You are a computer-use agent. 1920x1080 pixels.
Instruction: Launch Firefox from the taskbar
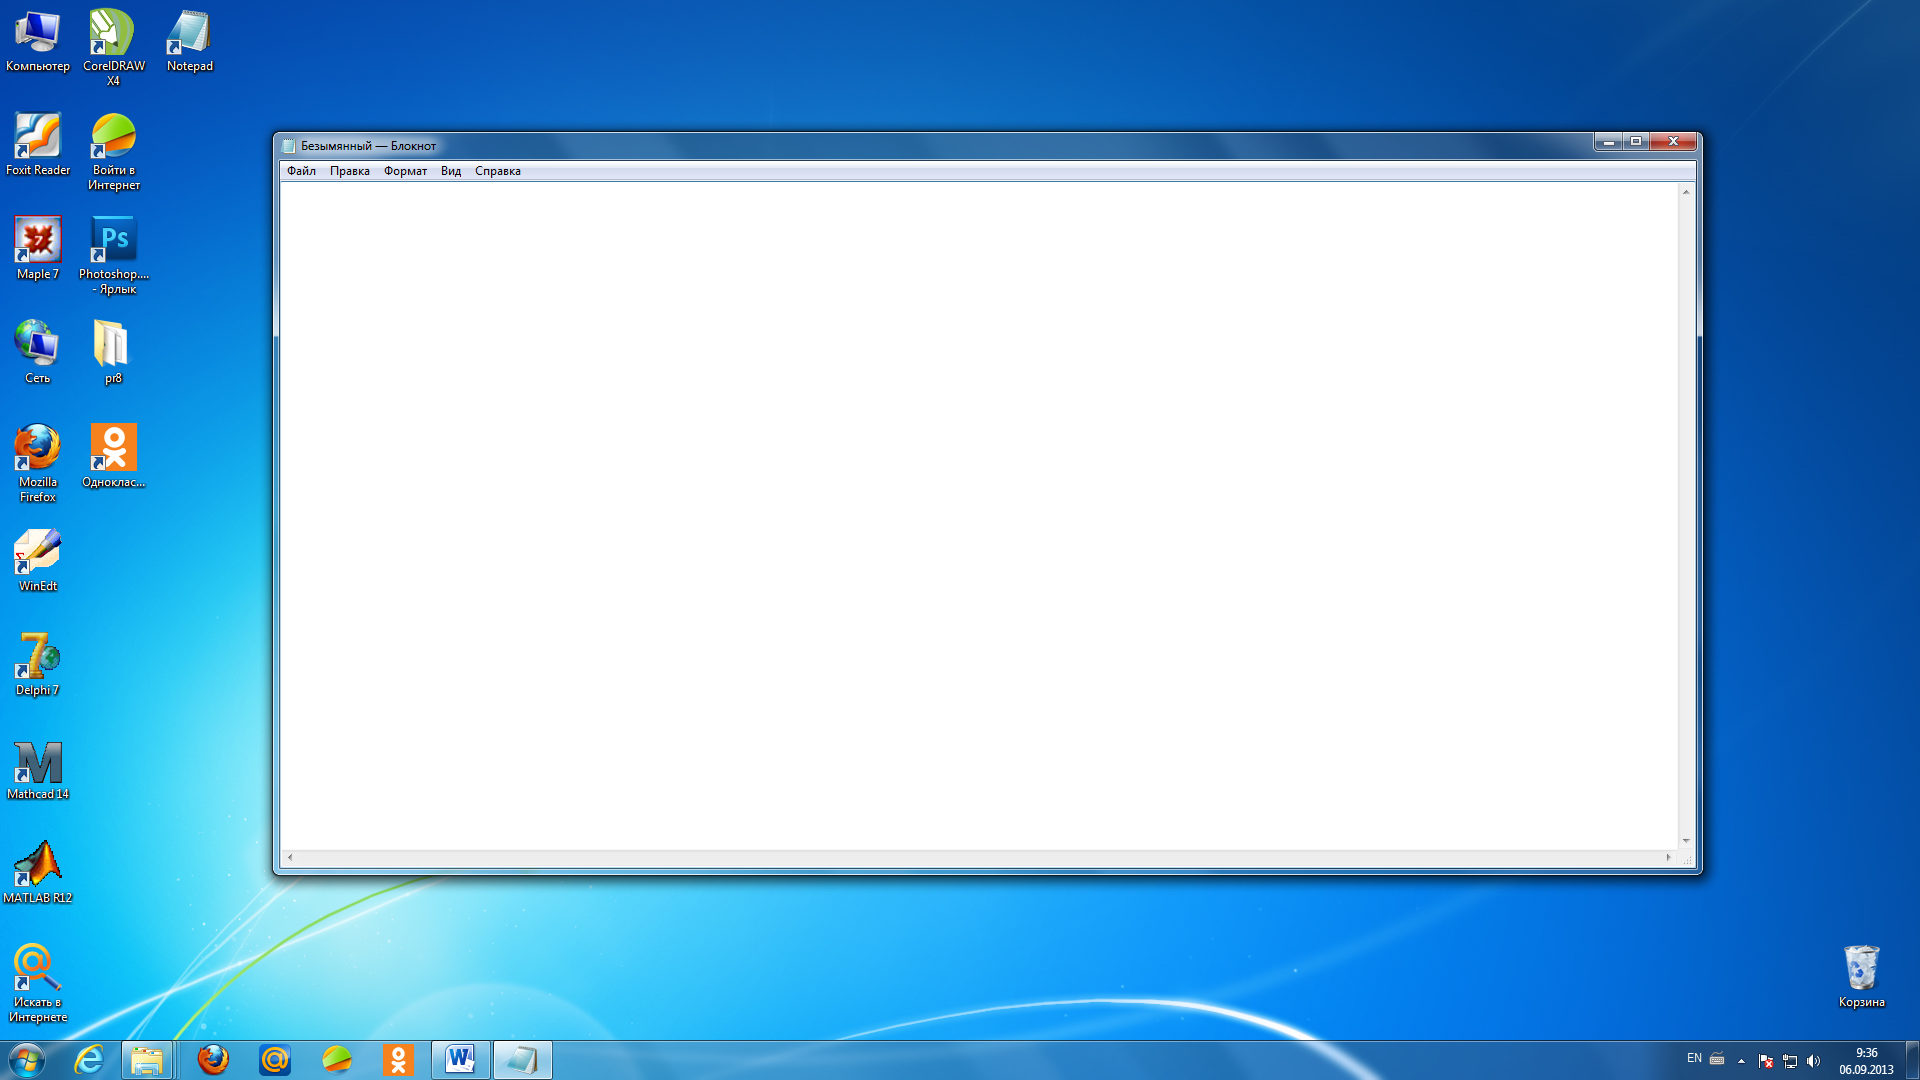point(213,1060)
